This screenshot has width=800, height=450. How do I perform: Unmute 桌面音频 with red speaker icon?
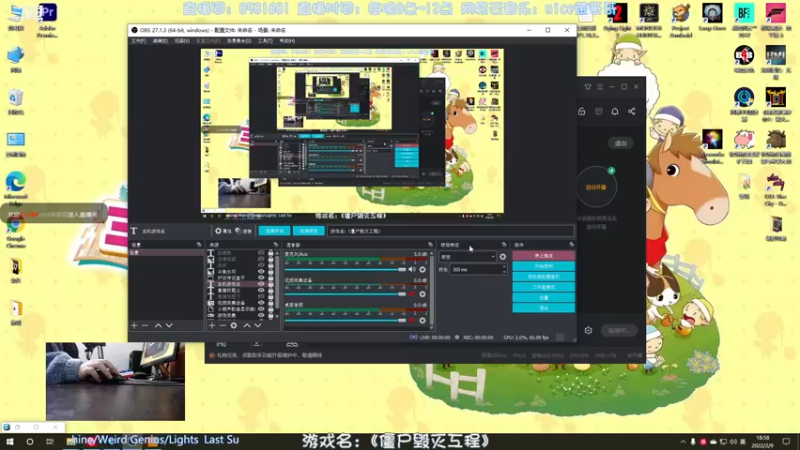(412, 320)
